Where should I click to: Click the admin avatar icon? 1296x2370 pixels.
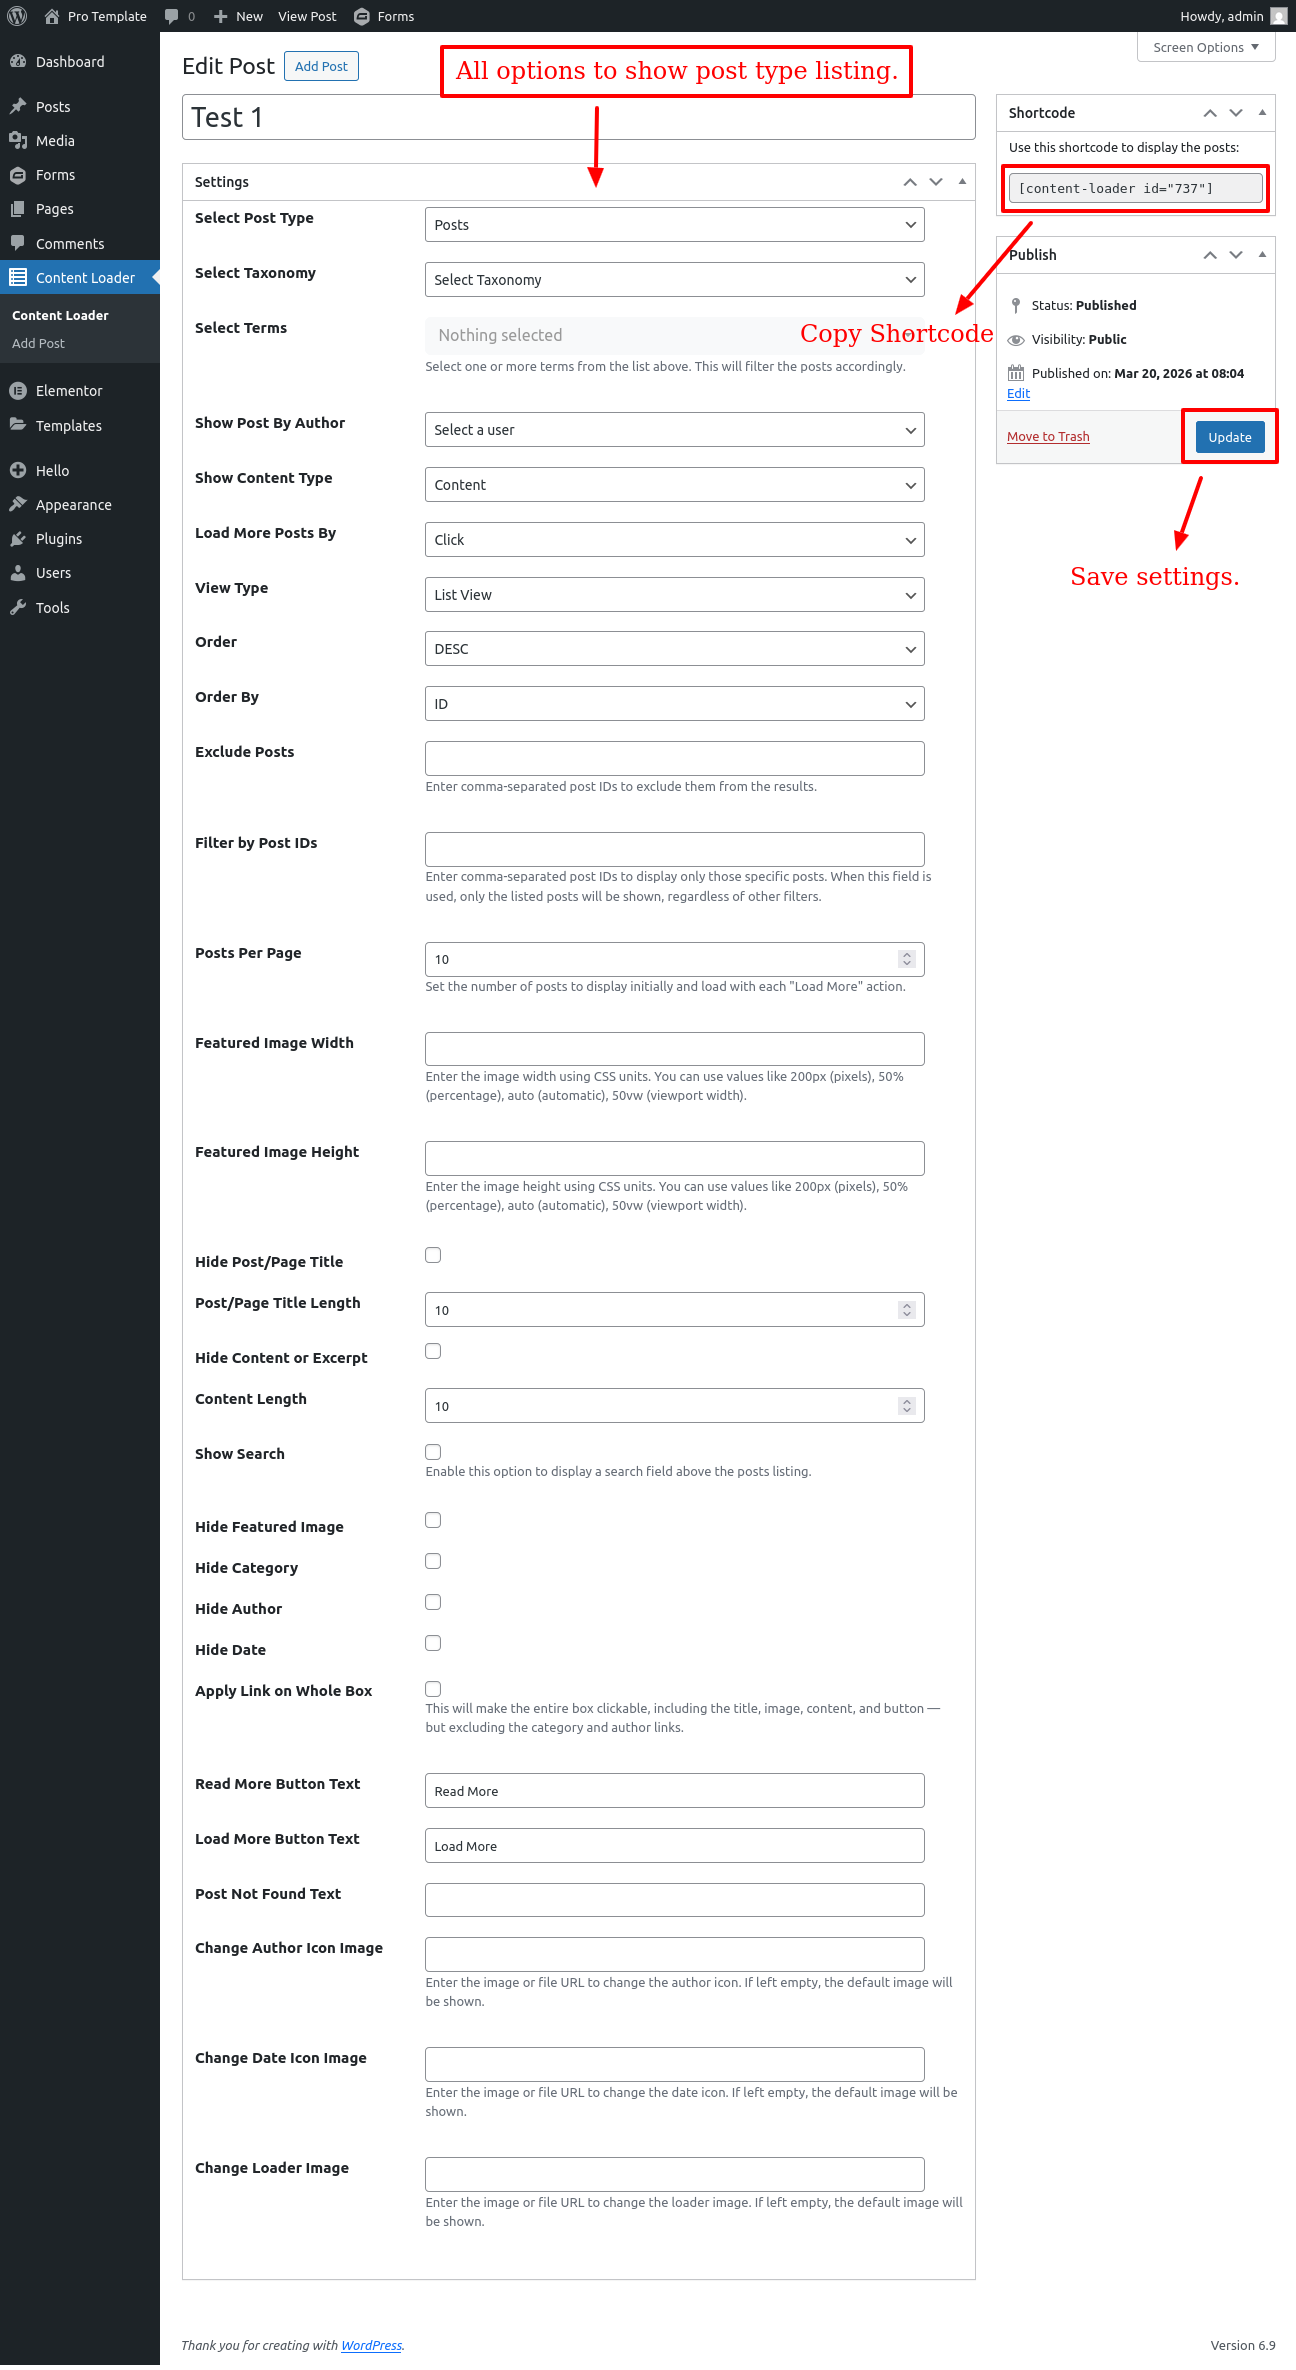point(1279,16)
